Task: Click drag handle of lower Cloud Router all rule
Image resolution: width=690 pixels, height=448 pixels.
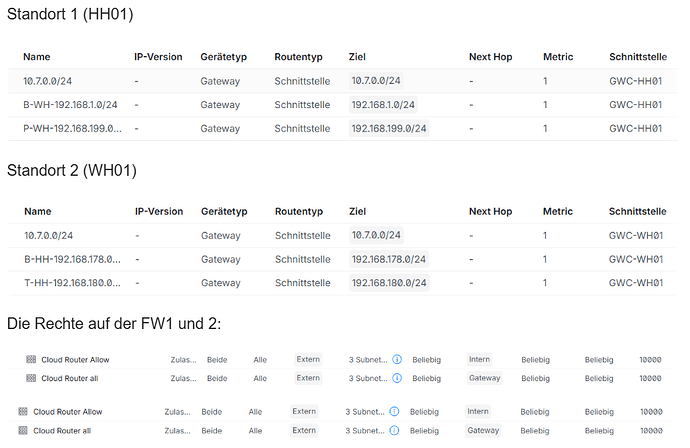Action: pos(23,430)
